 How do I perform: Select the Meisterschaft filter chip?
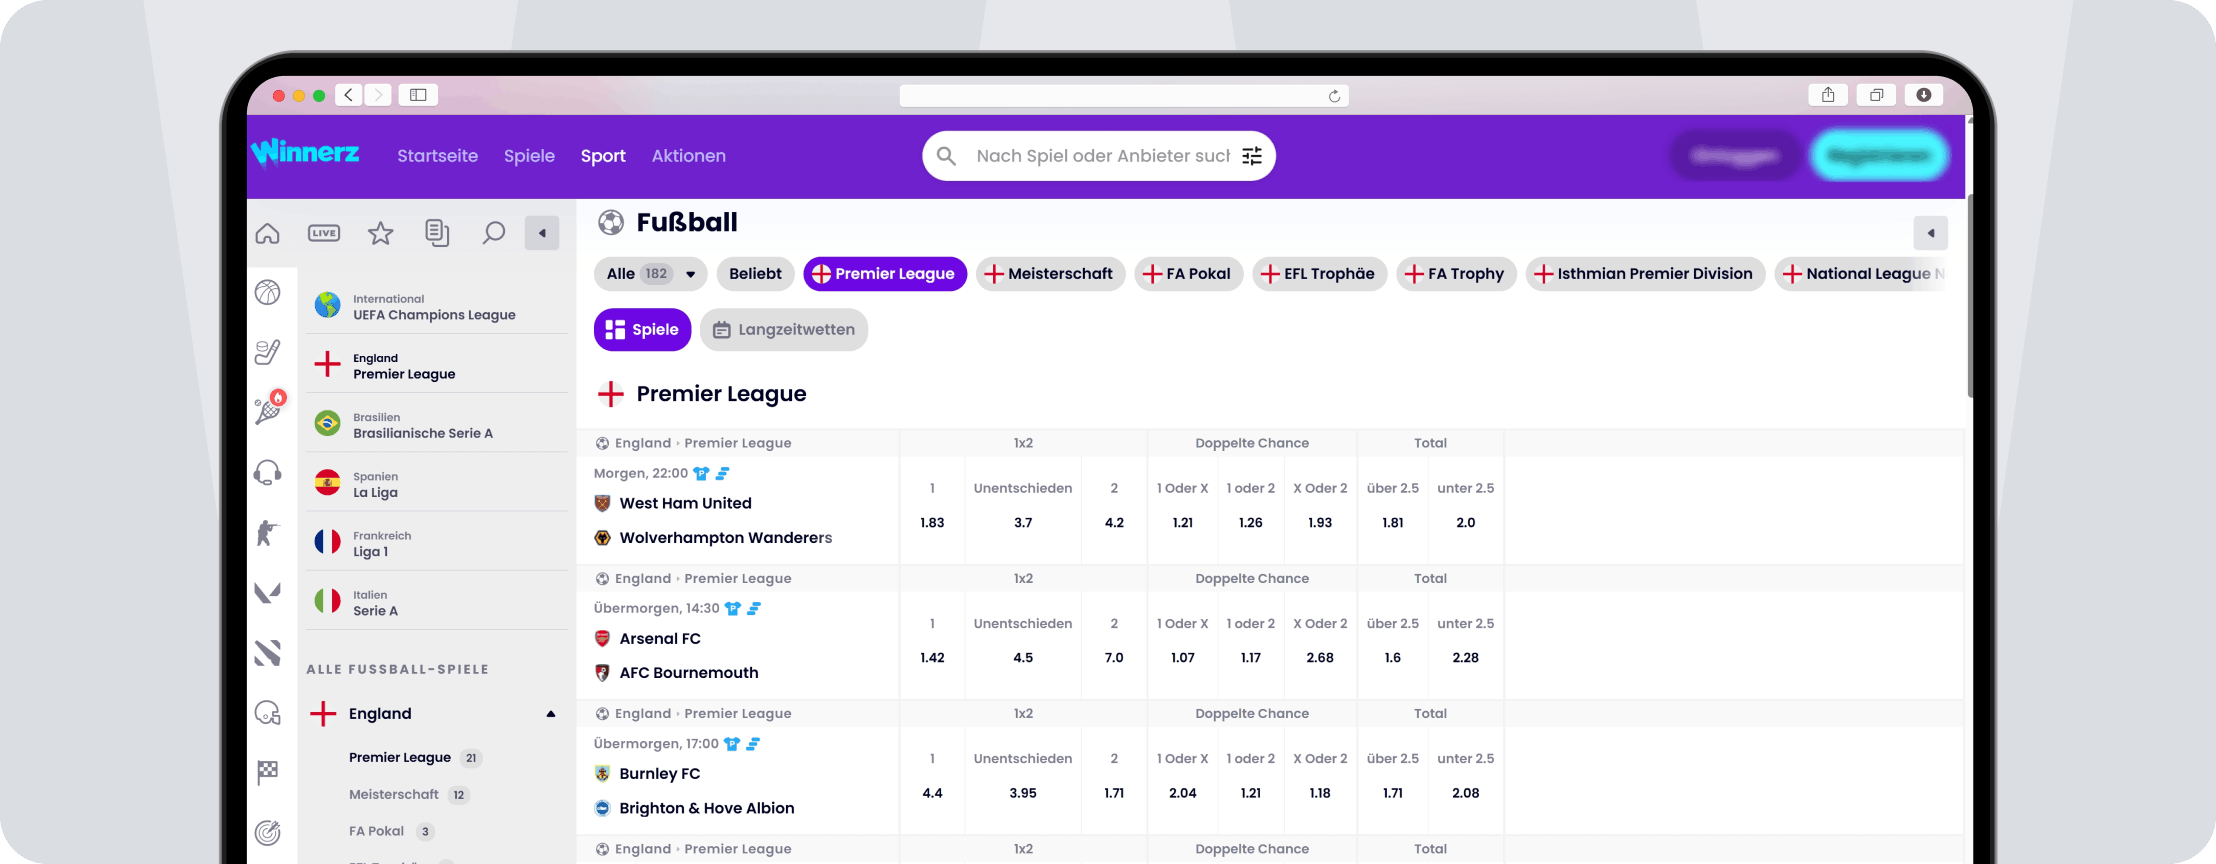[1050, 274]
